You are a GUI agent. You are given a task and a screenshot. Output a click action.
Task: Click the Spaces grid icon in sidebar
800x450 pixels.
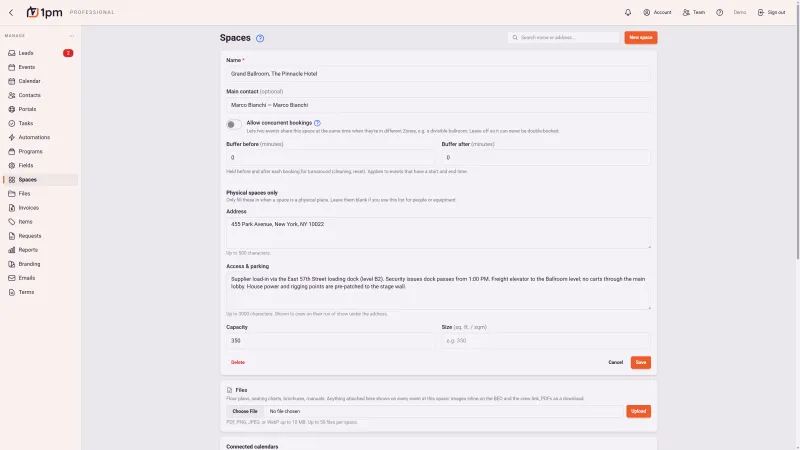tap(12, 180)
